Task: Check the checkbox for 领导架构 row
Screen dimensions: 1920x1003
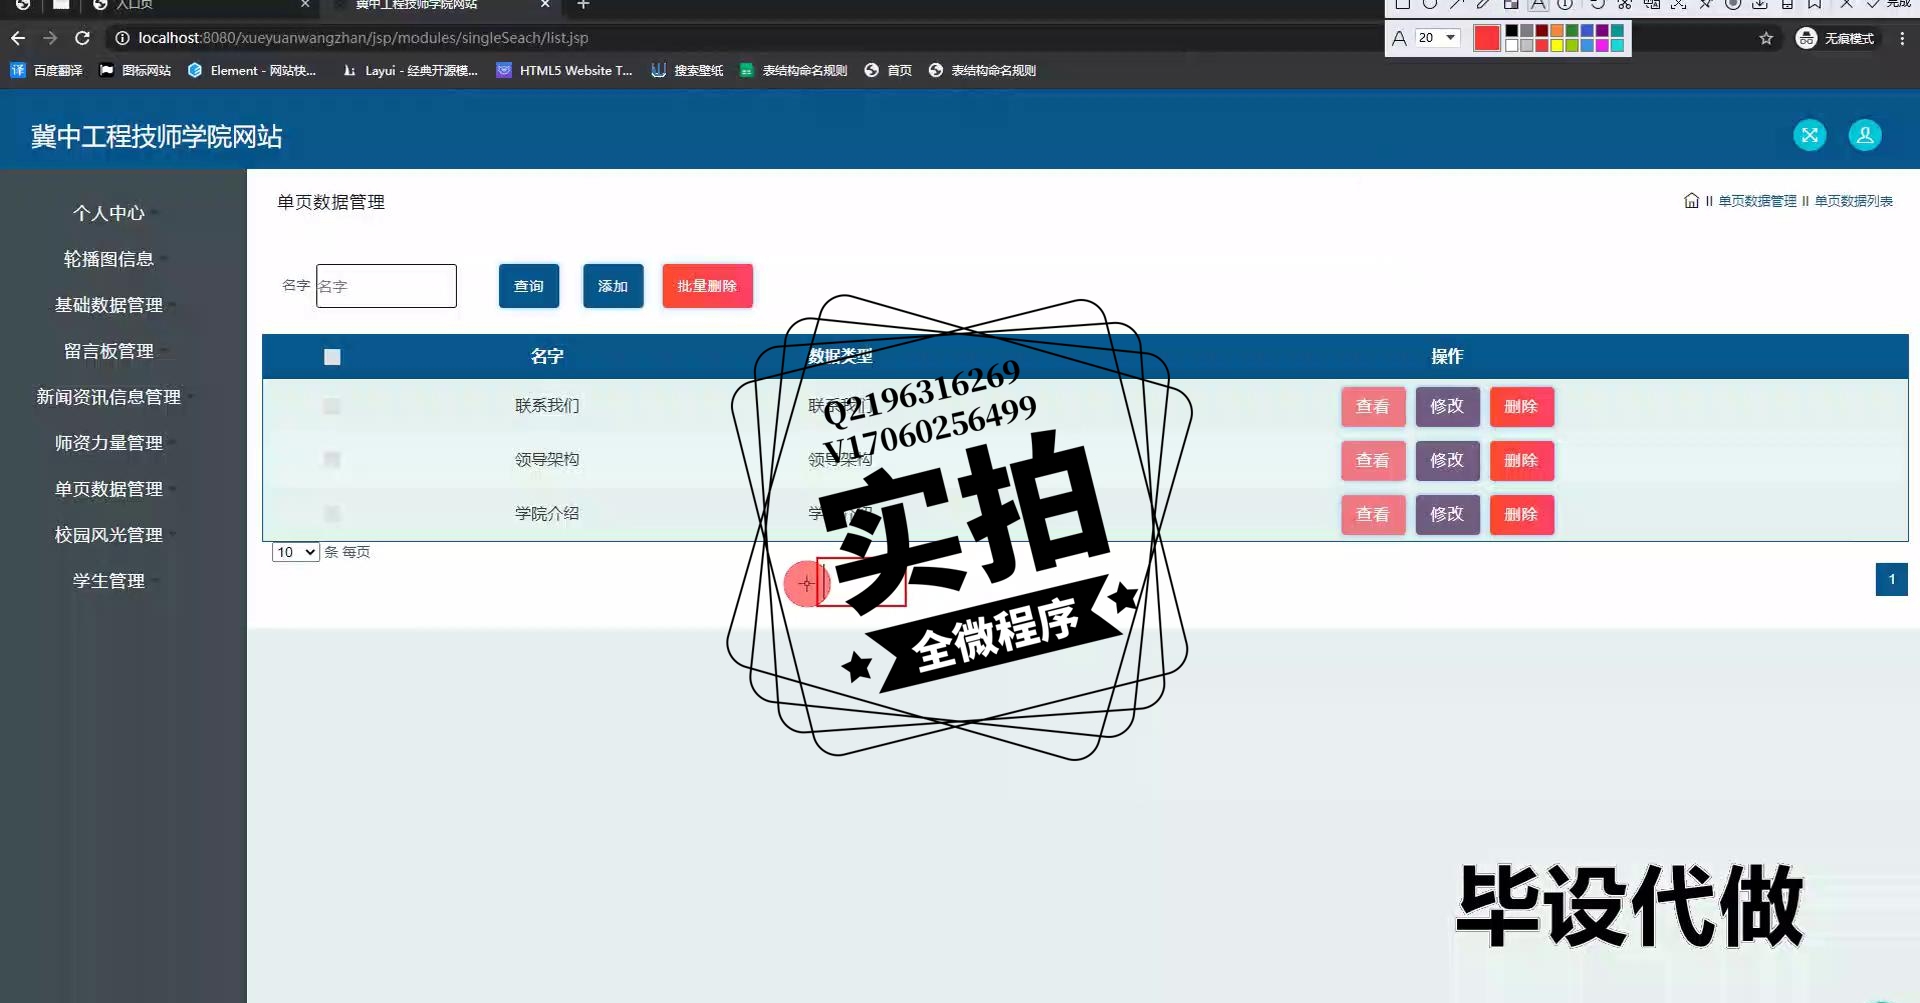Action: 332,460
